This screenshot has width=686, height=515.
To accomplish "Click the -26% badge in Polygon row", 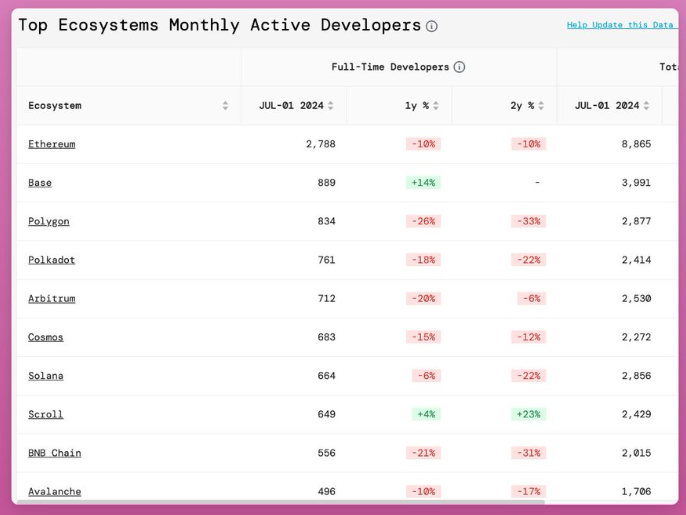I will click(x=423, y=221).
